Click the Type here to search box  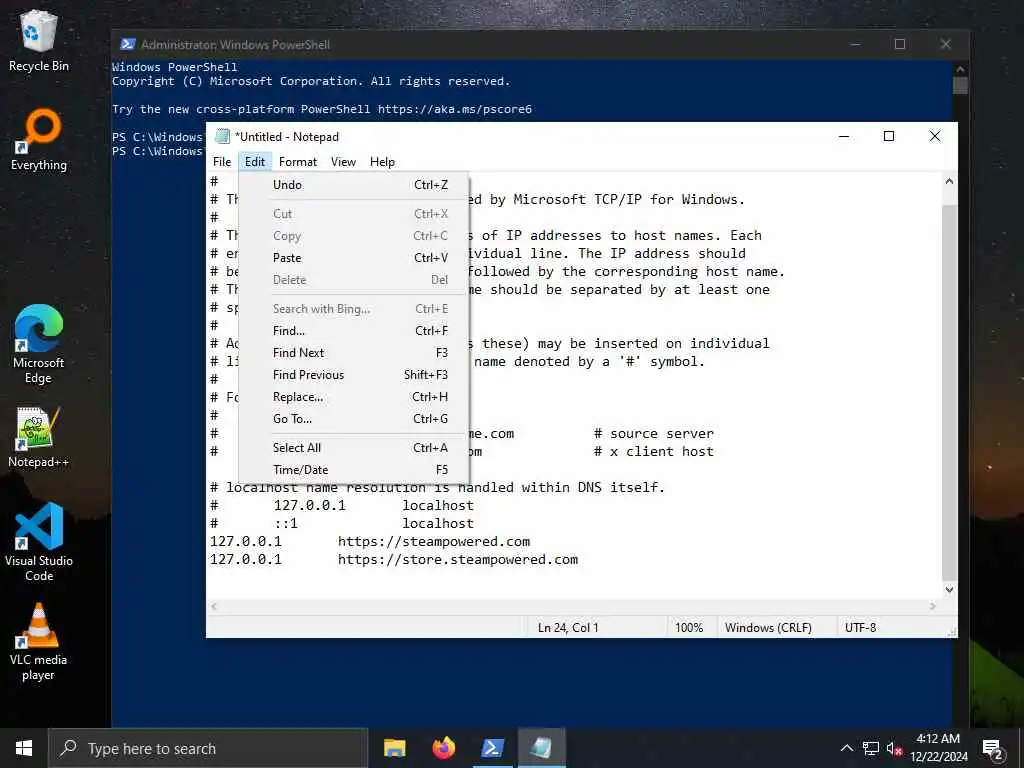(208, 748)
